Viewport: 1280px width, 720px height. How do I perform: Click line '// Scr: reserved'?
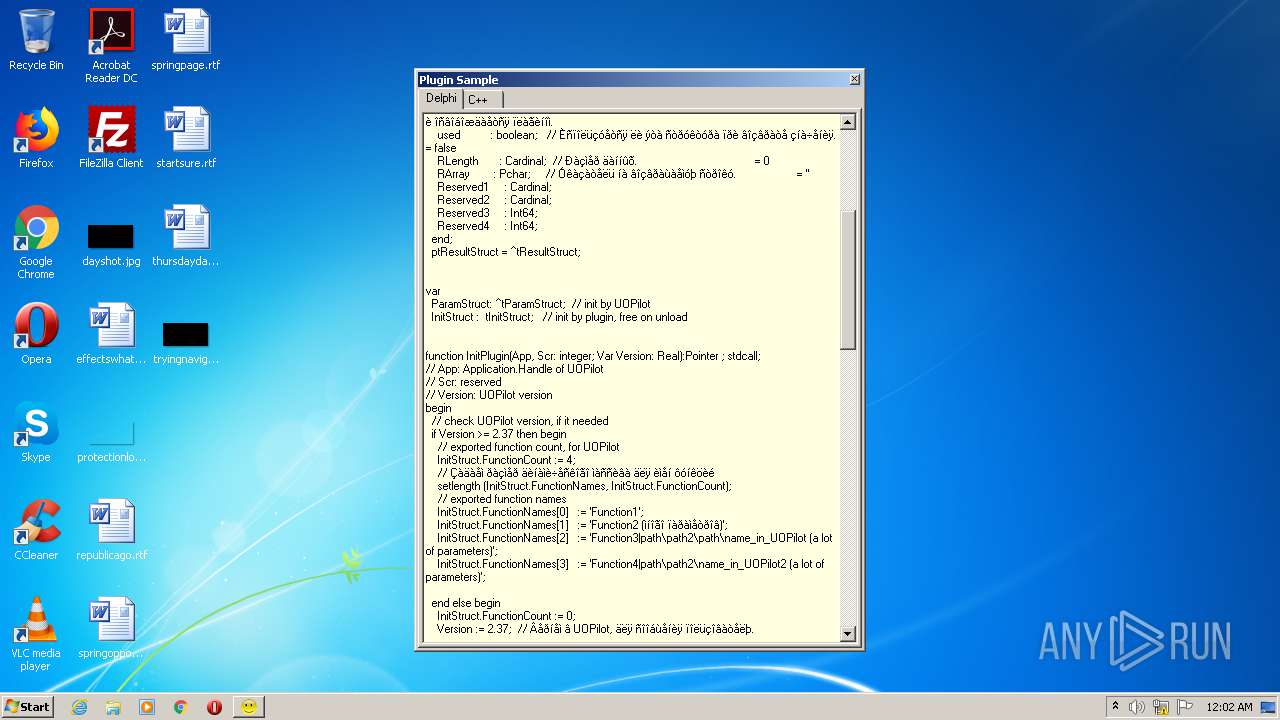click(463, 382)
